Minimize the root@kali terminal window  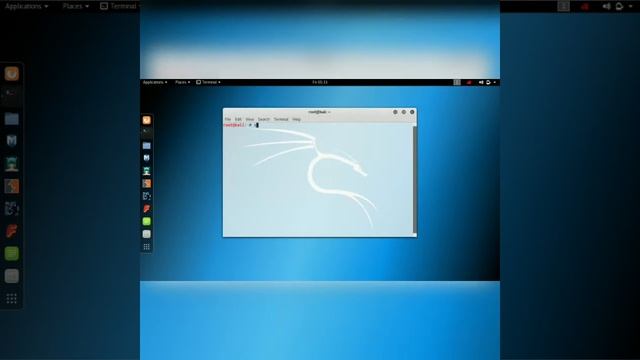tap(395, 112)
